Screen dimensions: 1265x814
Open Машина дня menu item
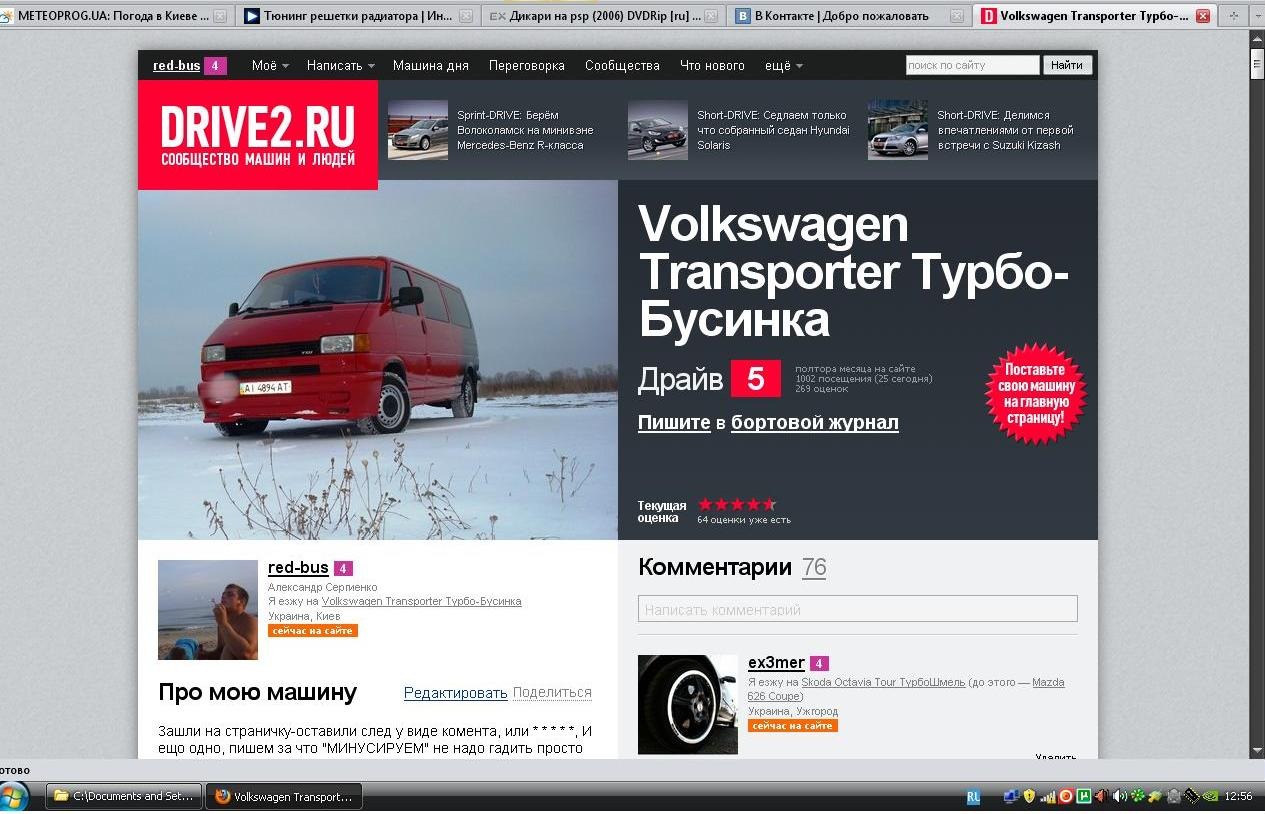(x=431, y=65)
